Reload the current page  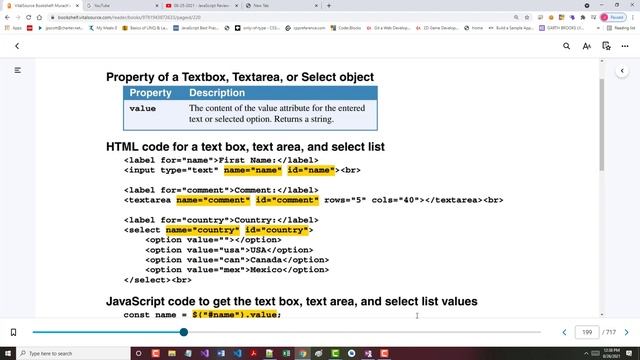point(29,18)
